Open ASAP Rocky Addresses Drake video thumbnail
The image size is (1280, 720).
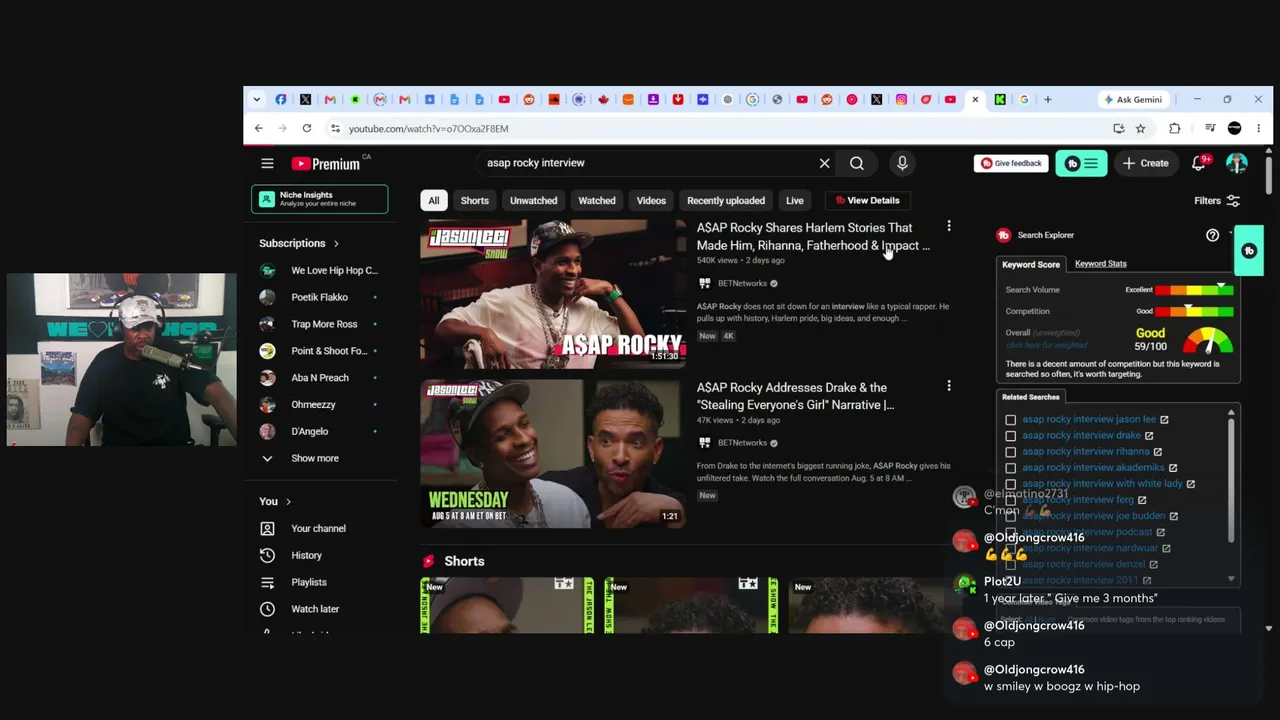pos(553,453)
